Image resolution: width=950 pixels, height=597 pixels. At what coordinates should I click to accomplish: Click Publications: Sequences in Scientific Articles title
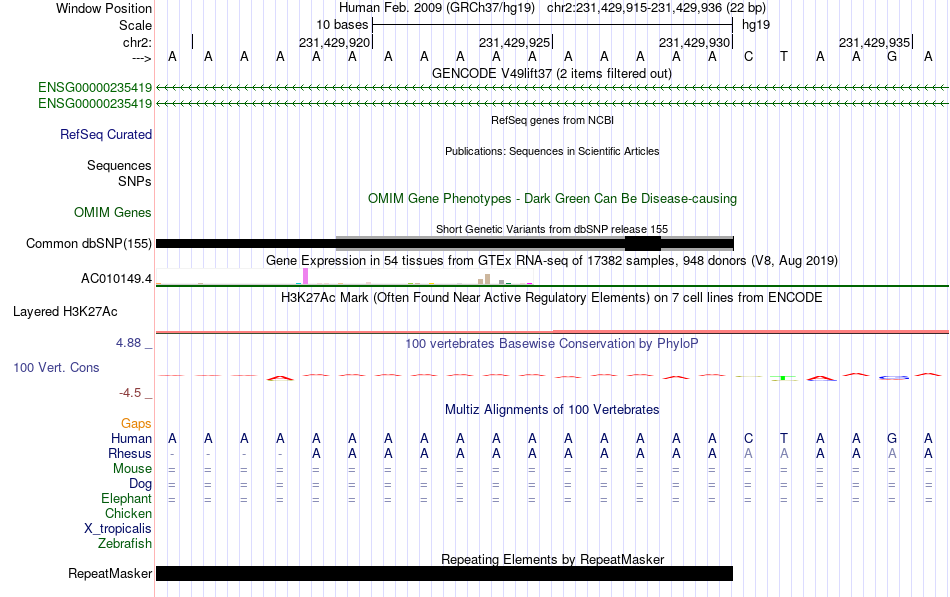tap(552, 151)
